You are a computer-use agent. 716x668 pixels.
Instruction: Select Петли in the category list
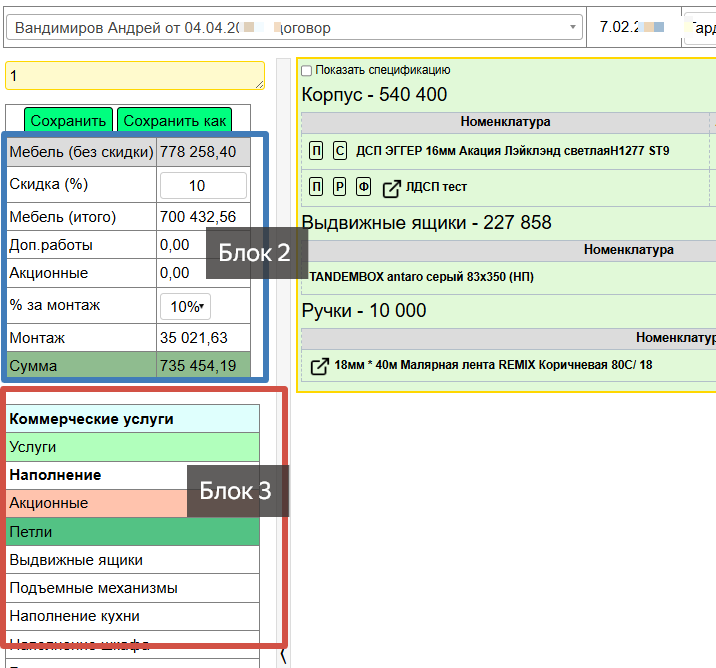point(132,532)
